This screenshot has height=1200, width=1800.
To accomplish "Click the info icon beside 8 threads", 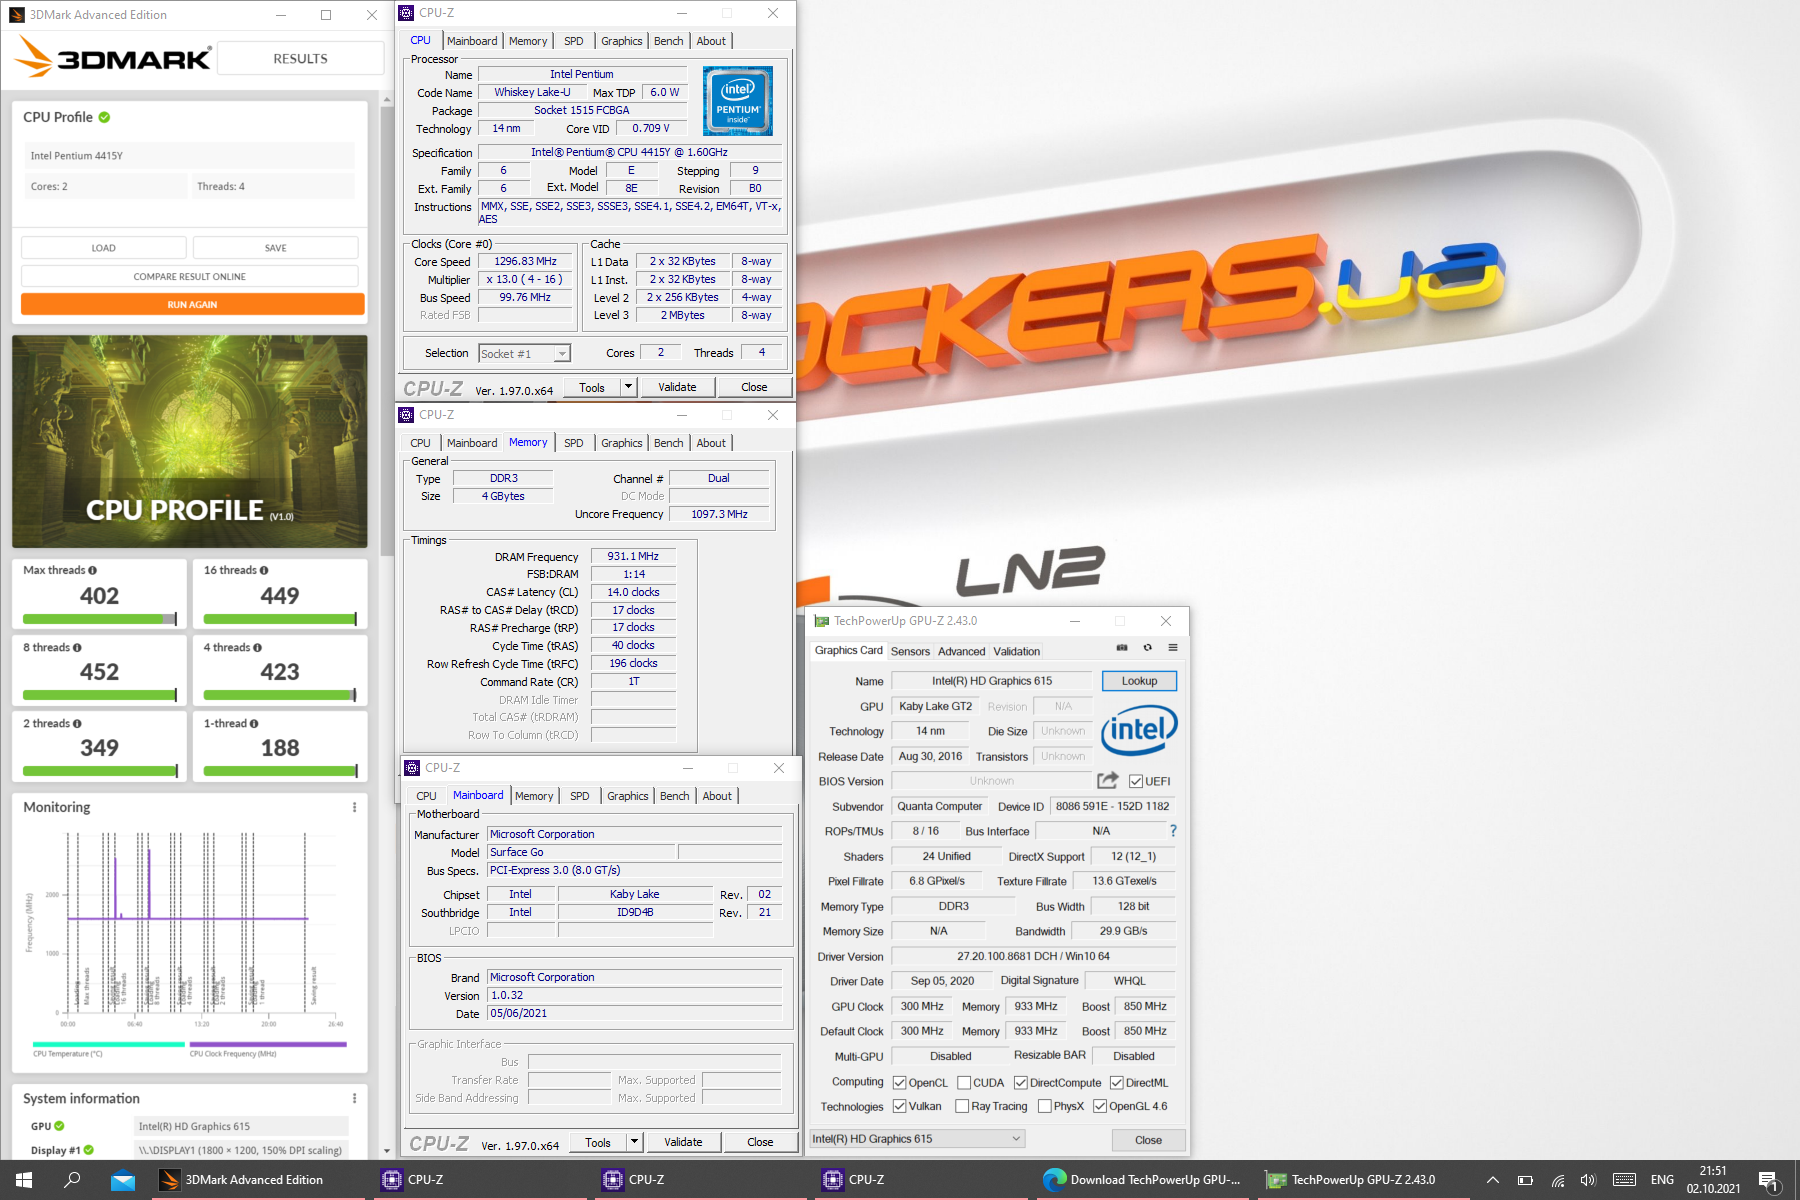I will coord(77,648).
